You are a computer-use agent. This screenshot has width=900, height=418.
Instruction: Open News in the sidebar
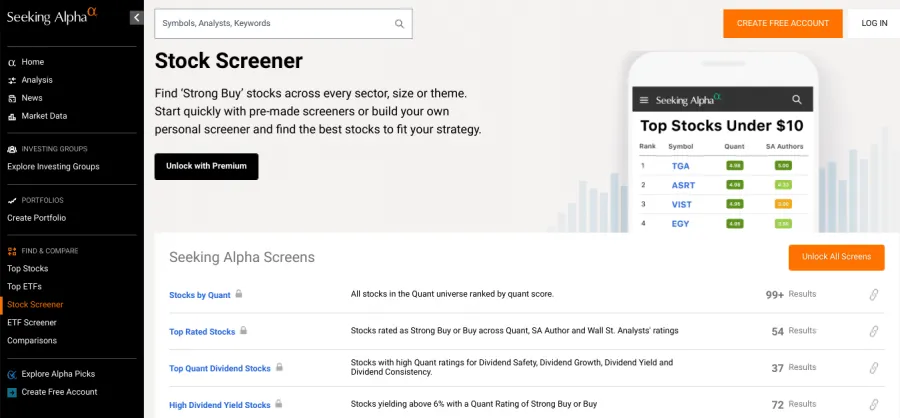click(32, 98)
